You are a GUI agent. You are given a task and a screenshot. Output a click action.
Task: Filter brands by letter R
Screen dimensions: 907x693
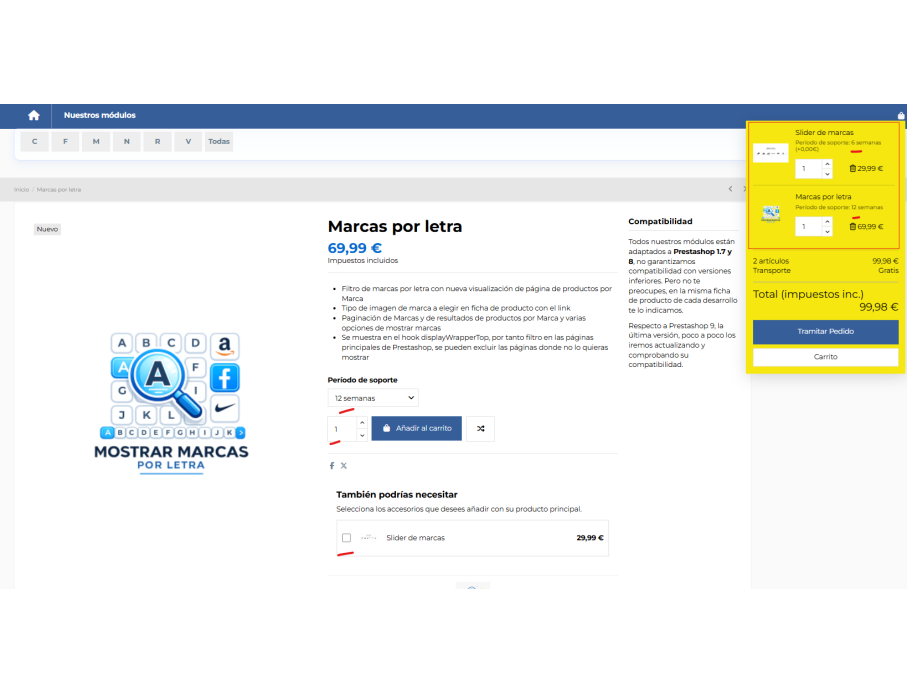157,141
